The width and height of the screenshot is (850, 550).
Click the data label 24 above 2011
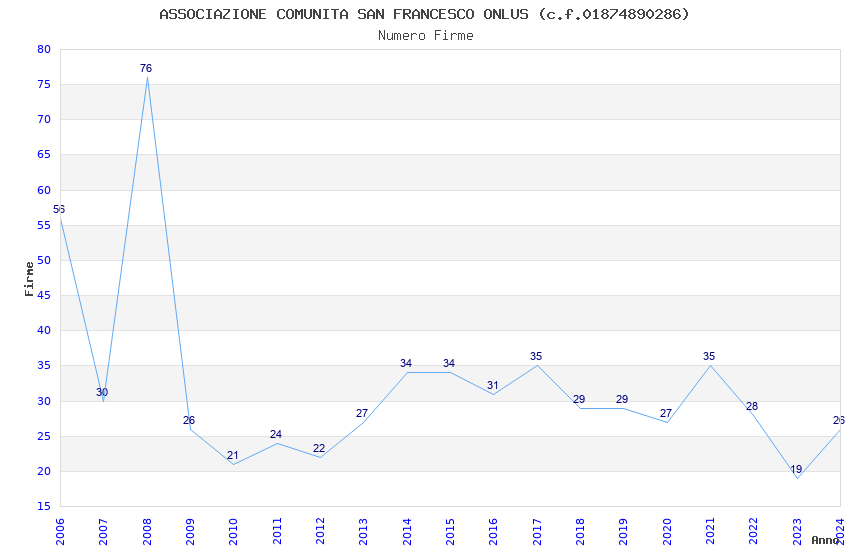276,434
